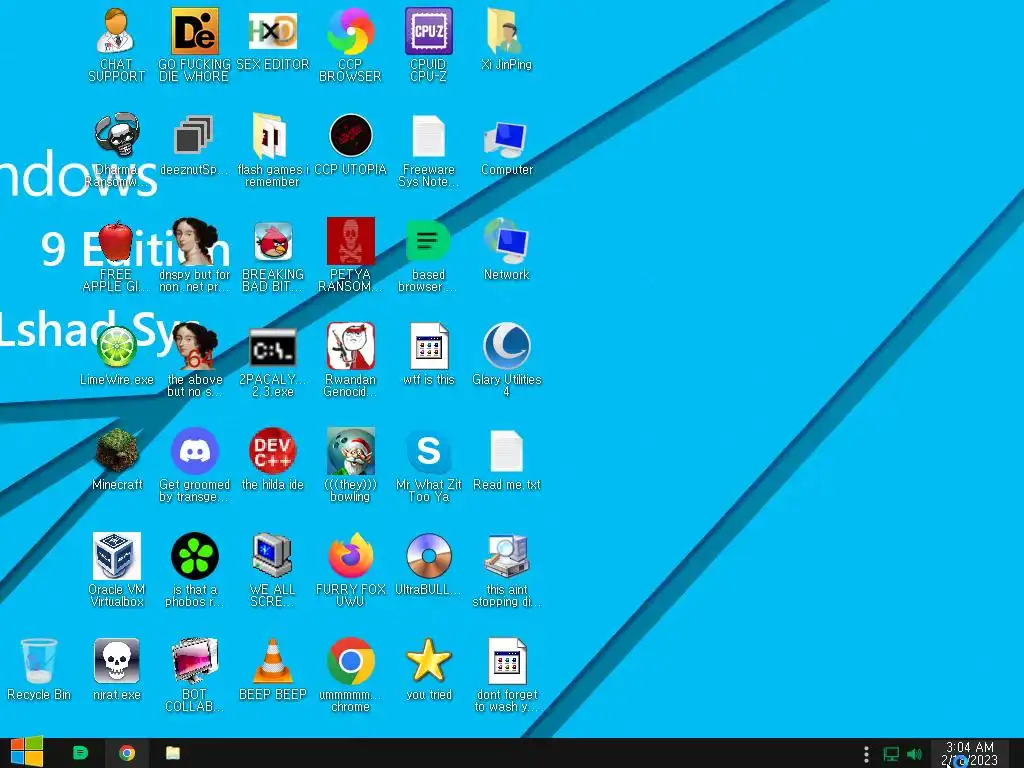This screenshot has width=1024, height=768.
Task: Click the green browser taskbar icon
Action: [x=80, y=753]
